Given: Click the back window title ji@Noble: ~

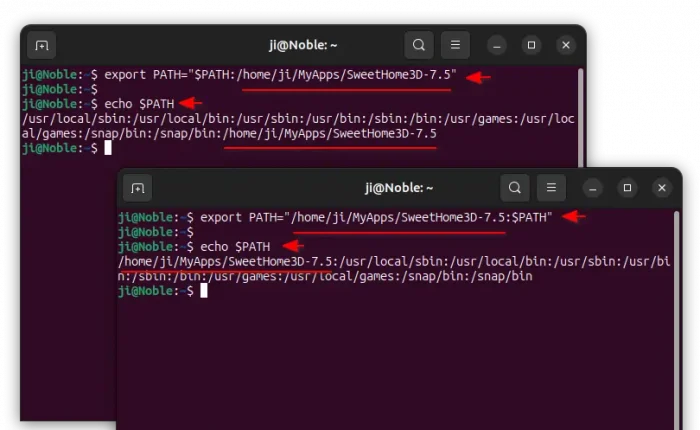Looking at the screenshot, I should tap(303, 45).
